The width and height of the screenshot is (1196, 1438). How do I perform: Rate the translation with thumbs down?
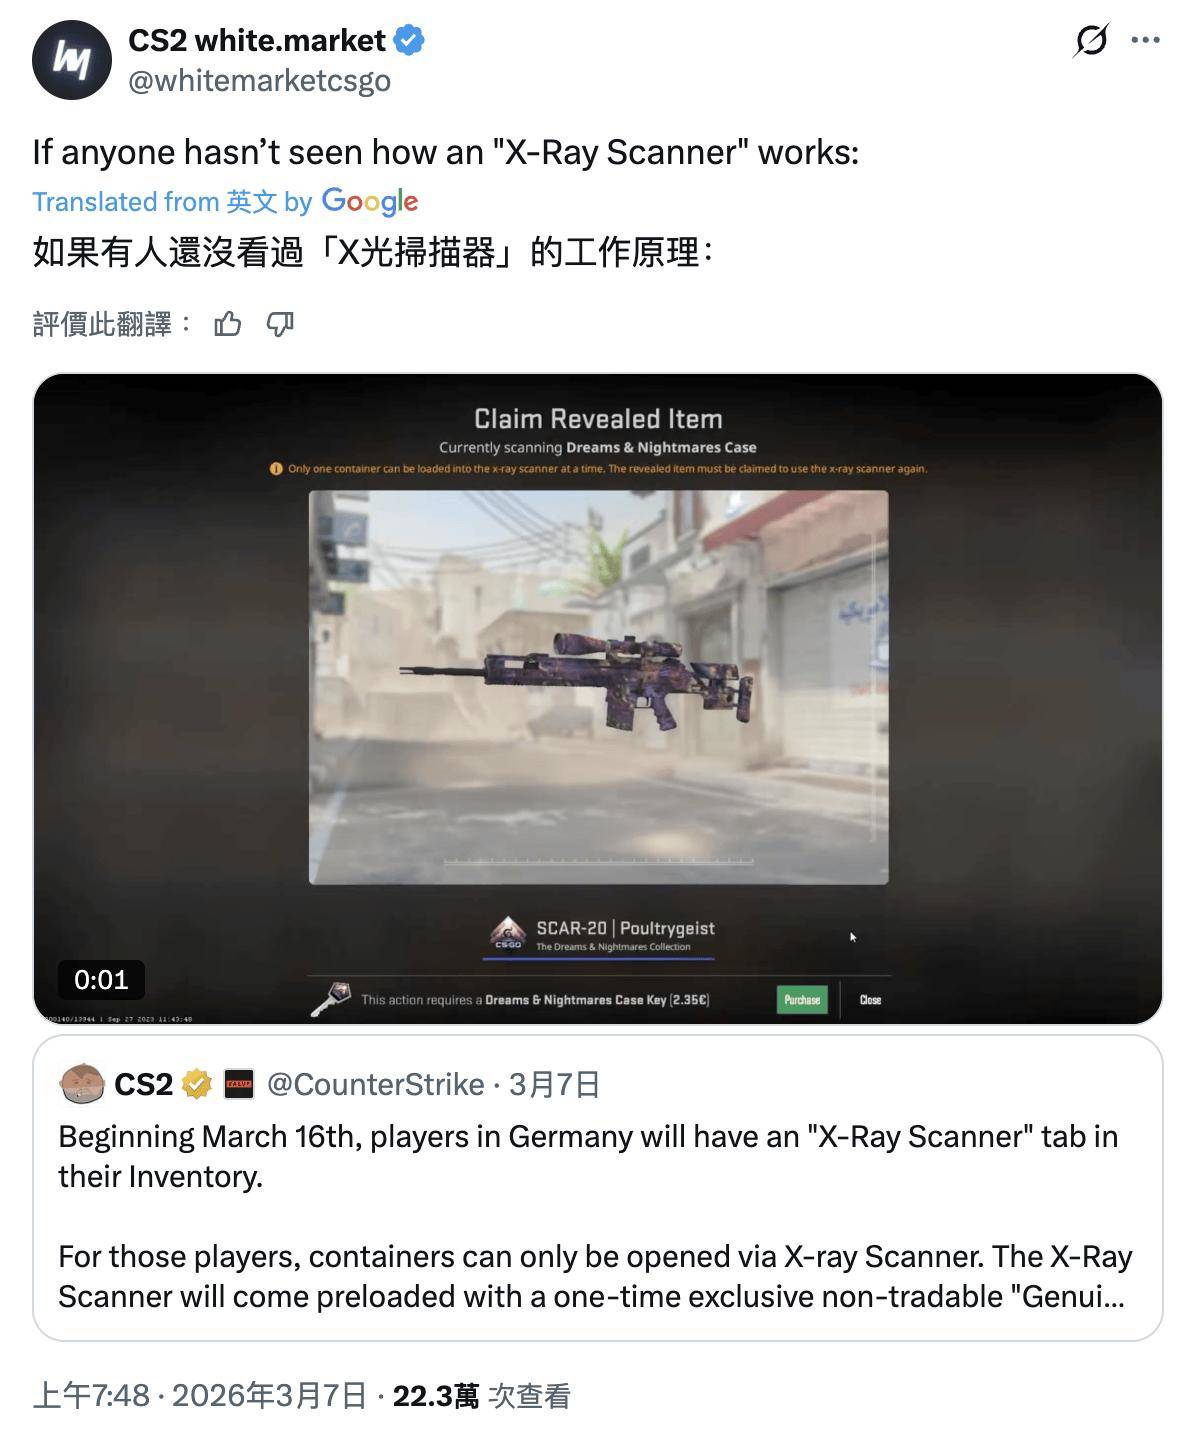click(x=280, y=324)
